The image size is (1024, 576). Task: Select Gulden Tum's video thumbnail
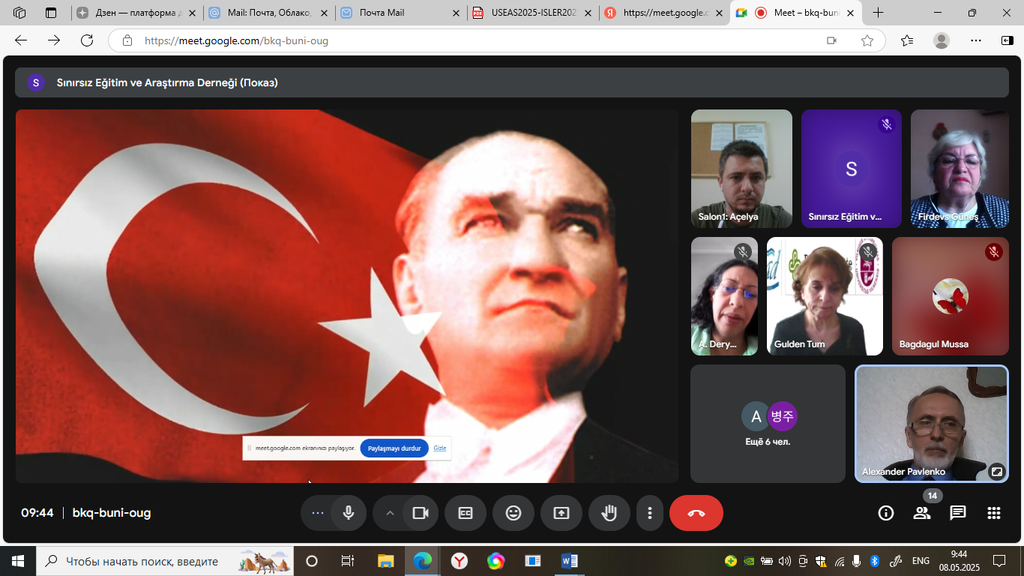pos(825,296)
